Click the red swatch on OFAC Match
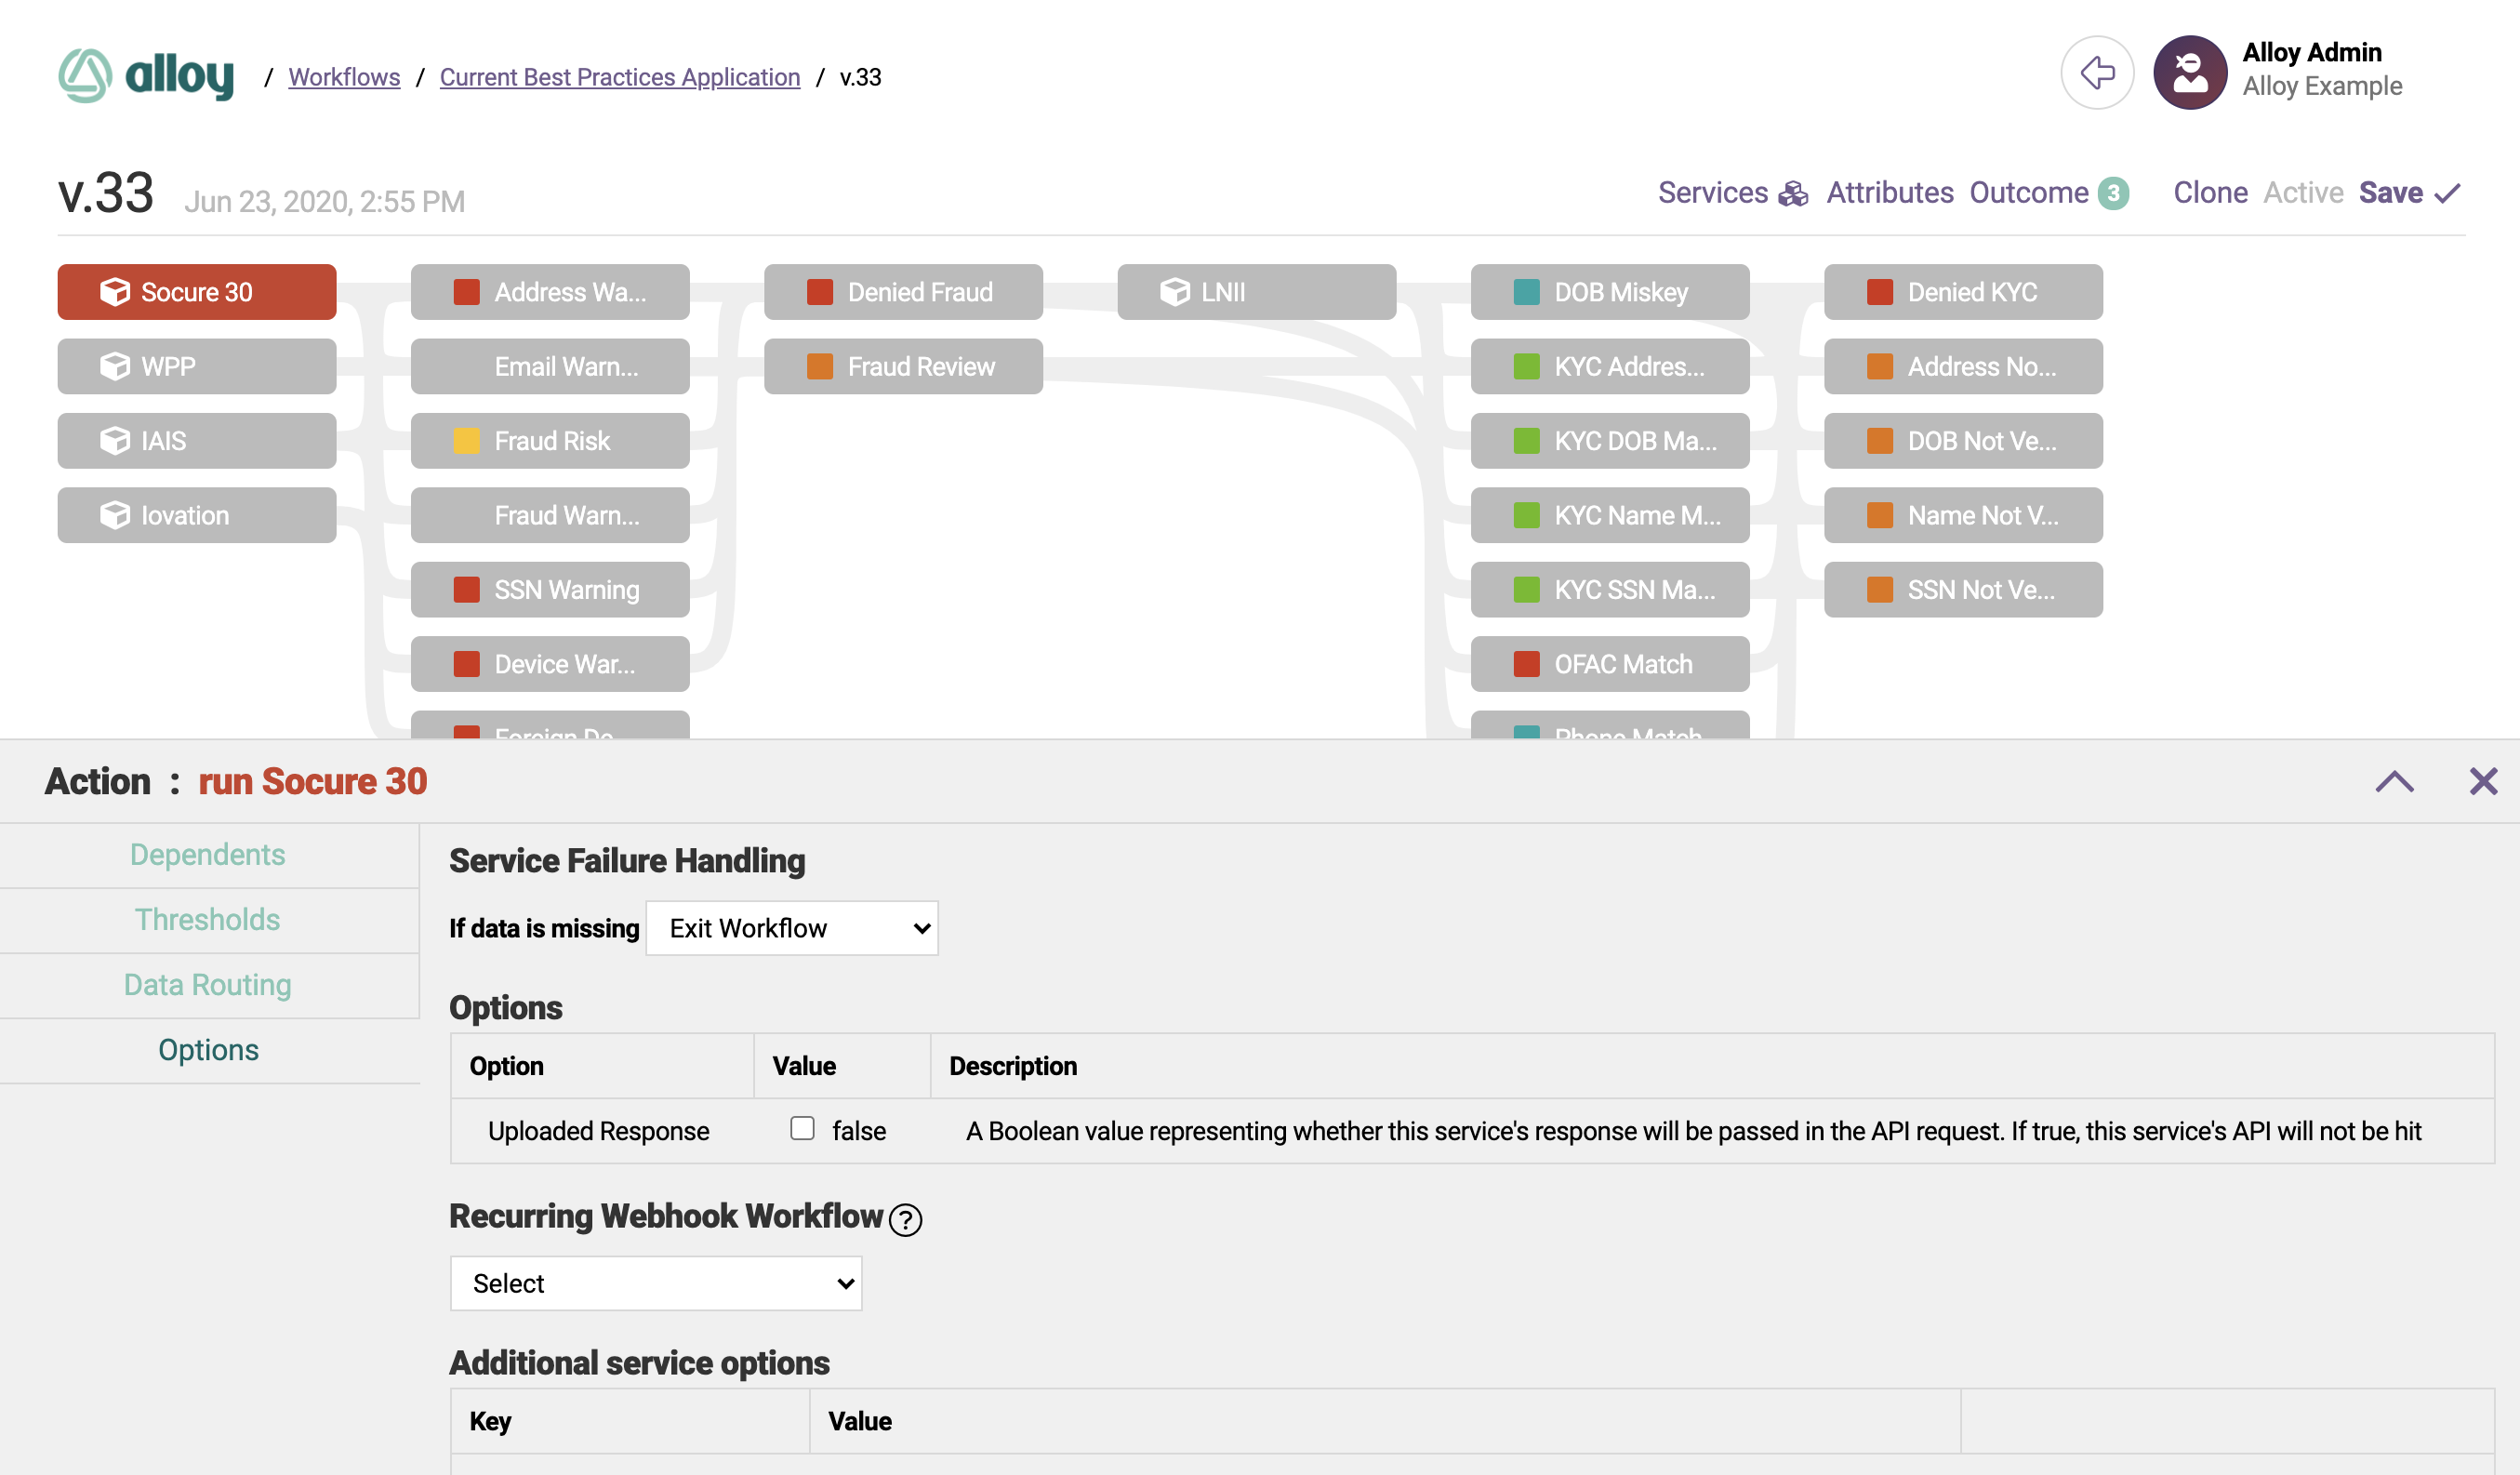Image resolution: width=2520 pixels, height=1475 pixels. (1527, 664)
